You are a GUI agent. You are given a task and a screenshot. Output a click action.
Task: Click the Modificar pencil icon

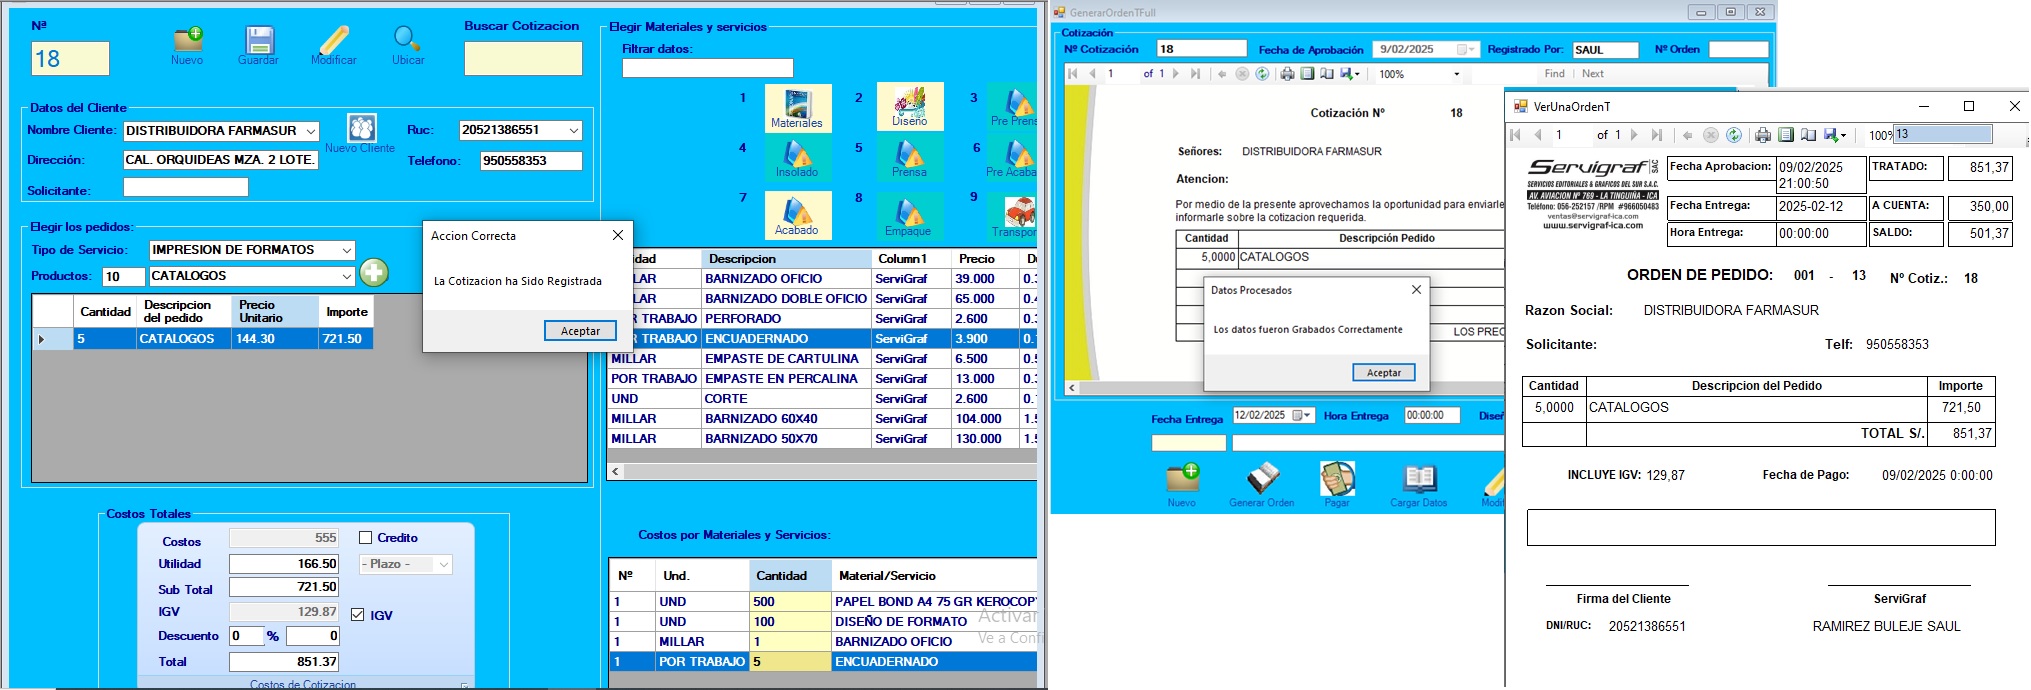click(334, 41)
